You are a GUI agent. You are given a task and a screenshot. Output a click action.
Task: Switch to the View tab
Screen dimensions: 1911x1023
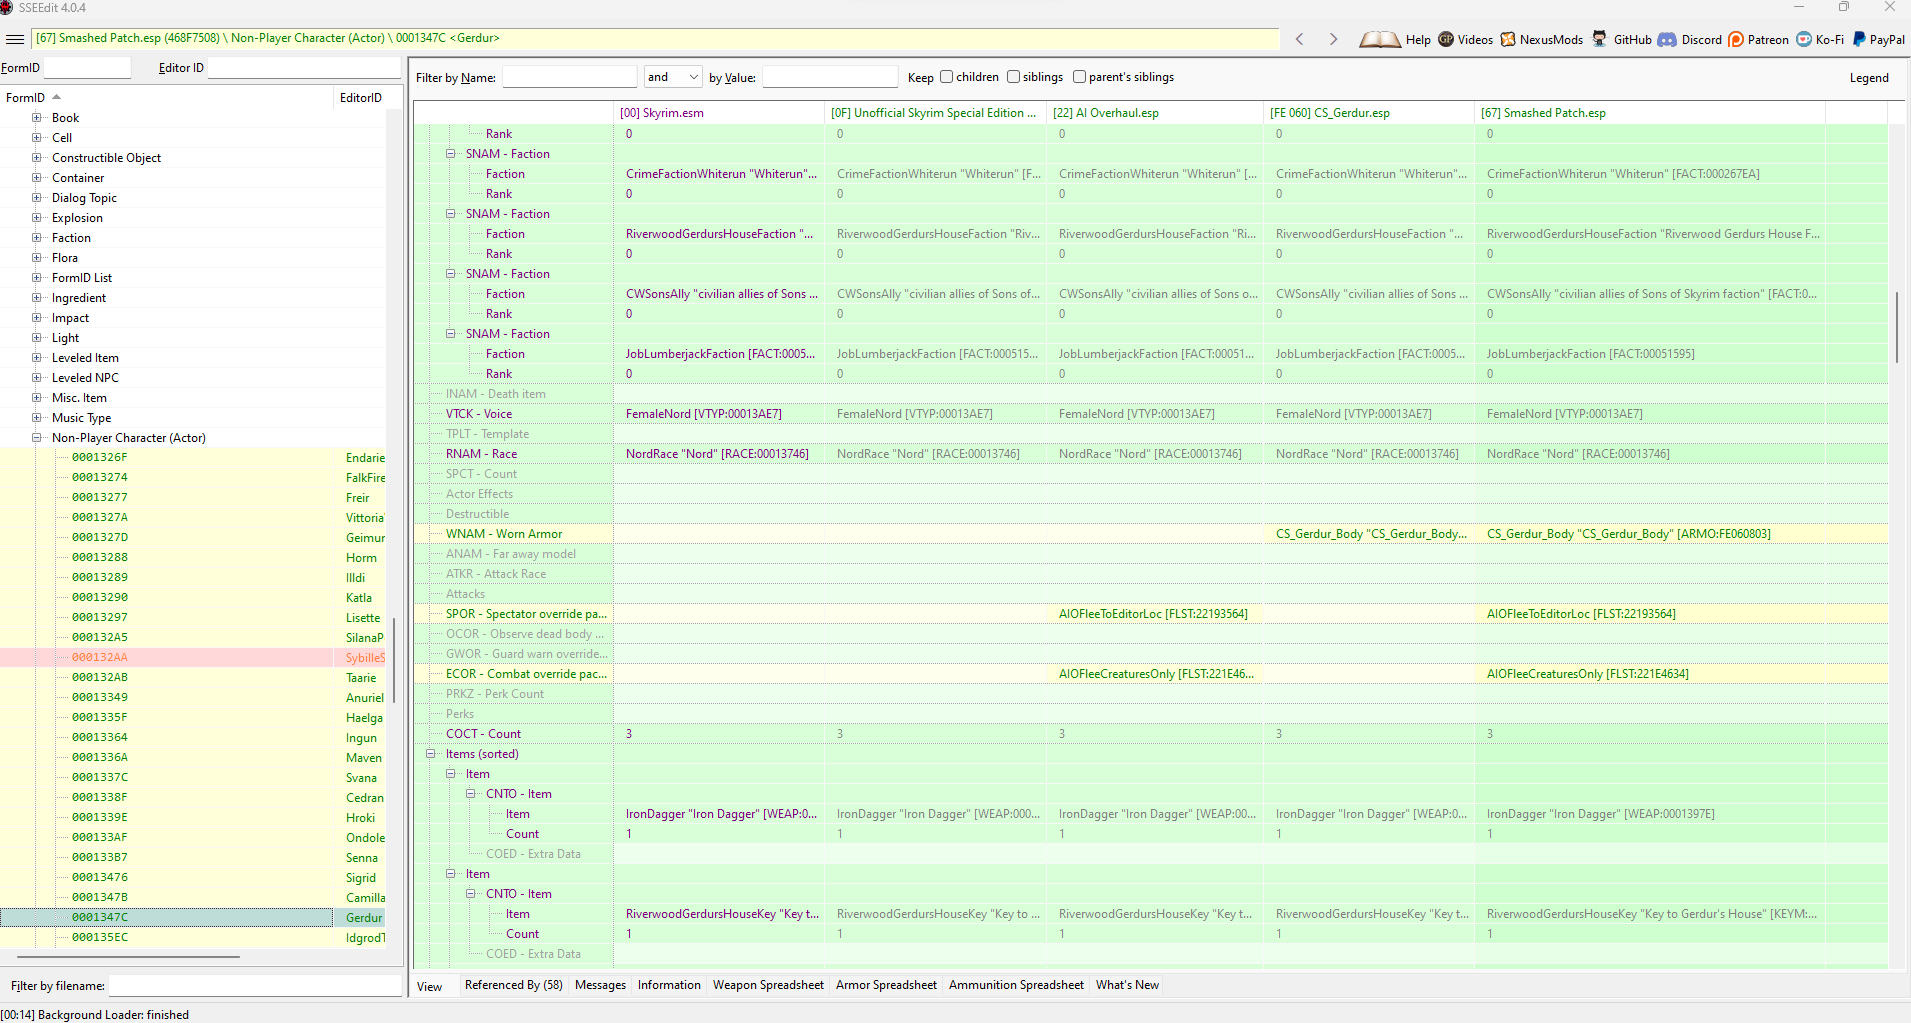430,986
